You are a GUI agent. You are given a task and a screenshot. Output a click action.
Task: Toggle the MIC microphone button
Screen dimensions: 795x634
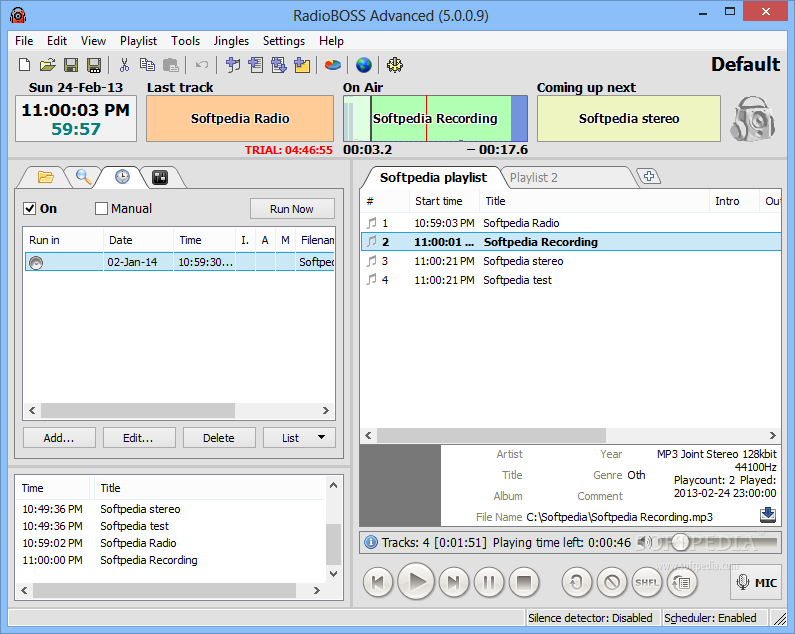pyautogui.click(x=756, y=582)
